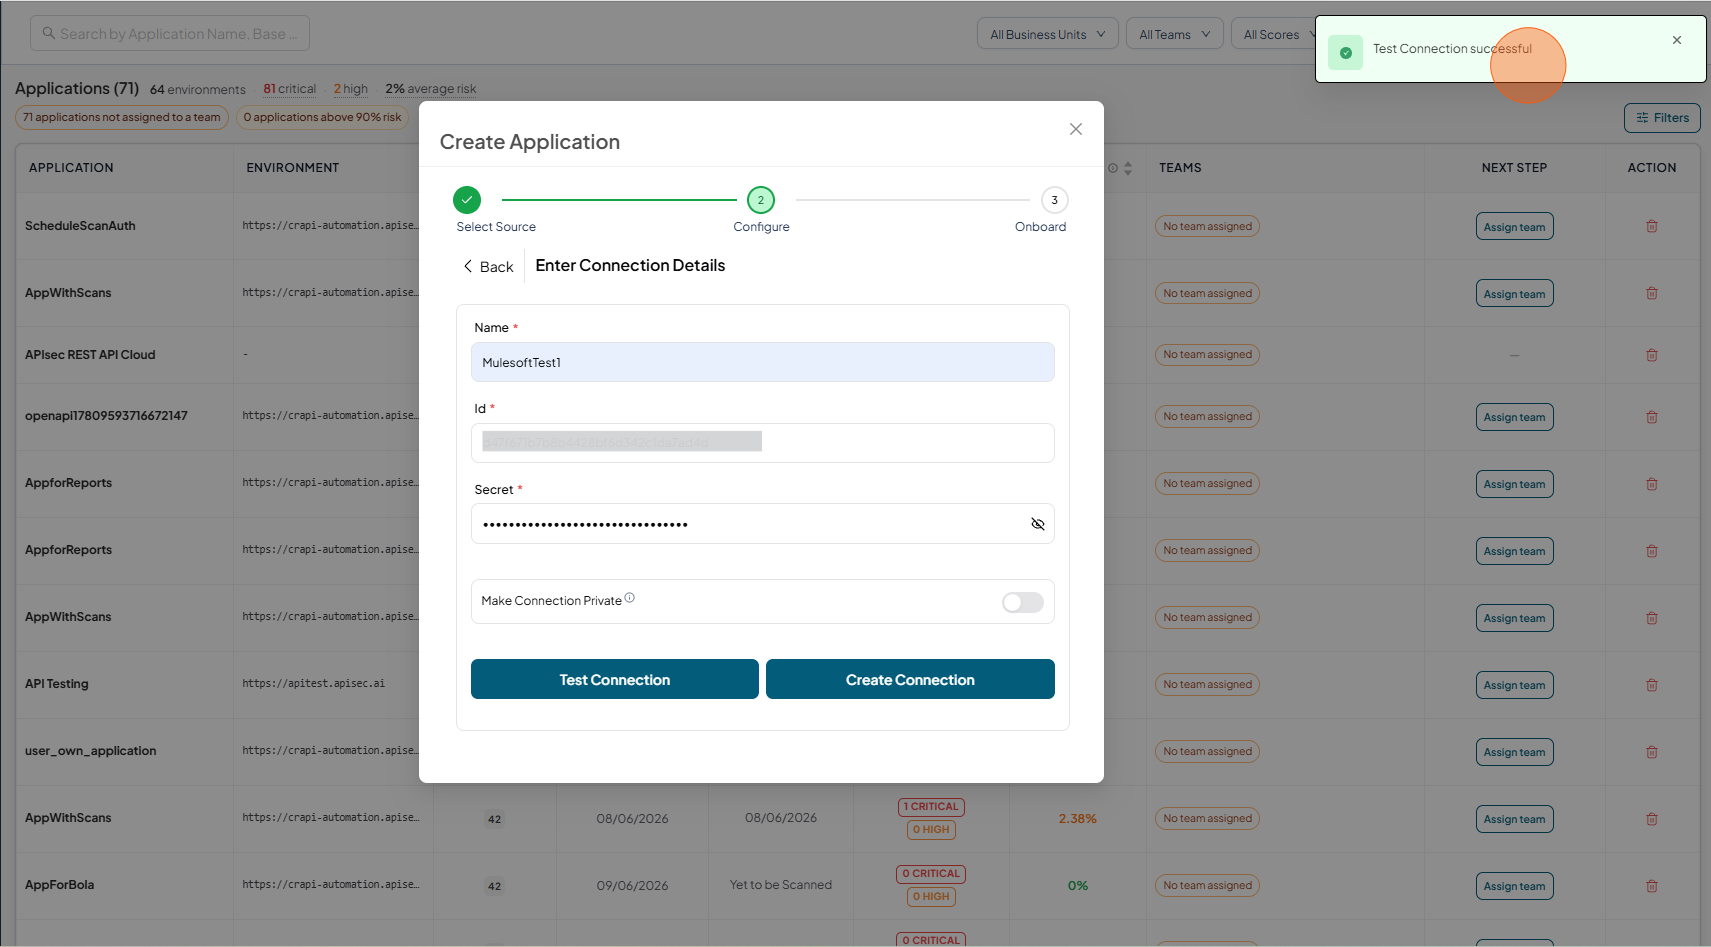Go to Select Source step
Image resolution: width=1711 pixels, height=947 pixels.
(466, 200)
